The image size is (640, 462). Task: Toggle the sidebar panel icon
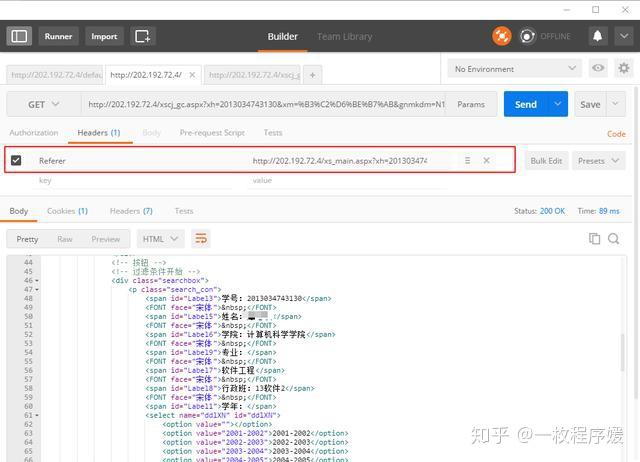tap(19, 36)
